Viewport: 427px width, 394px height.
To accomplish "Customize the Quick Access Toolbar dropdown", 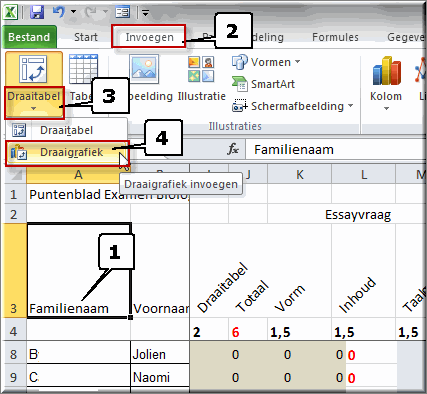I will (145, 13).
